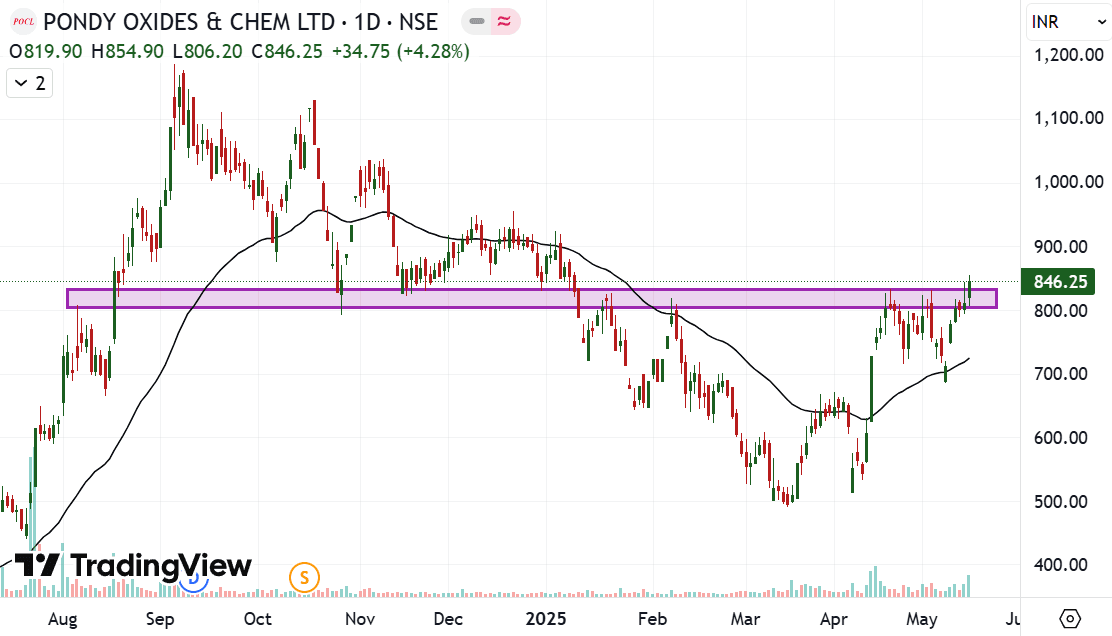Click the 846.25 current price label
This screenshot has width=1112, height=636.
(1058, 281)
